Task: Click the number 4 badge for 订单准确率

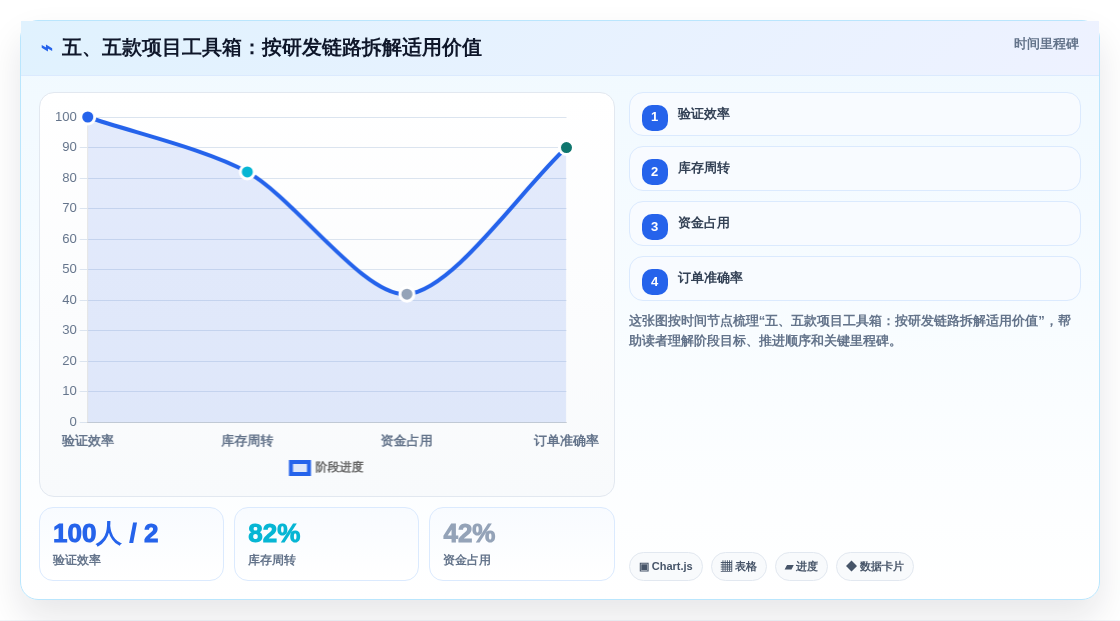Action: [x=654, y=282]
